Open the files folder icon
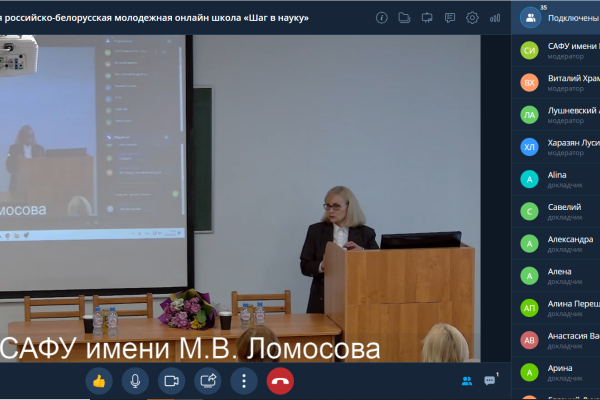Viewport: 600px width, 400px height. point(404,17)
